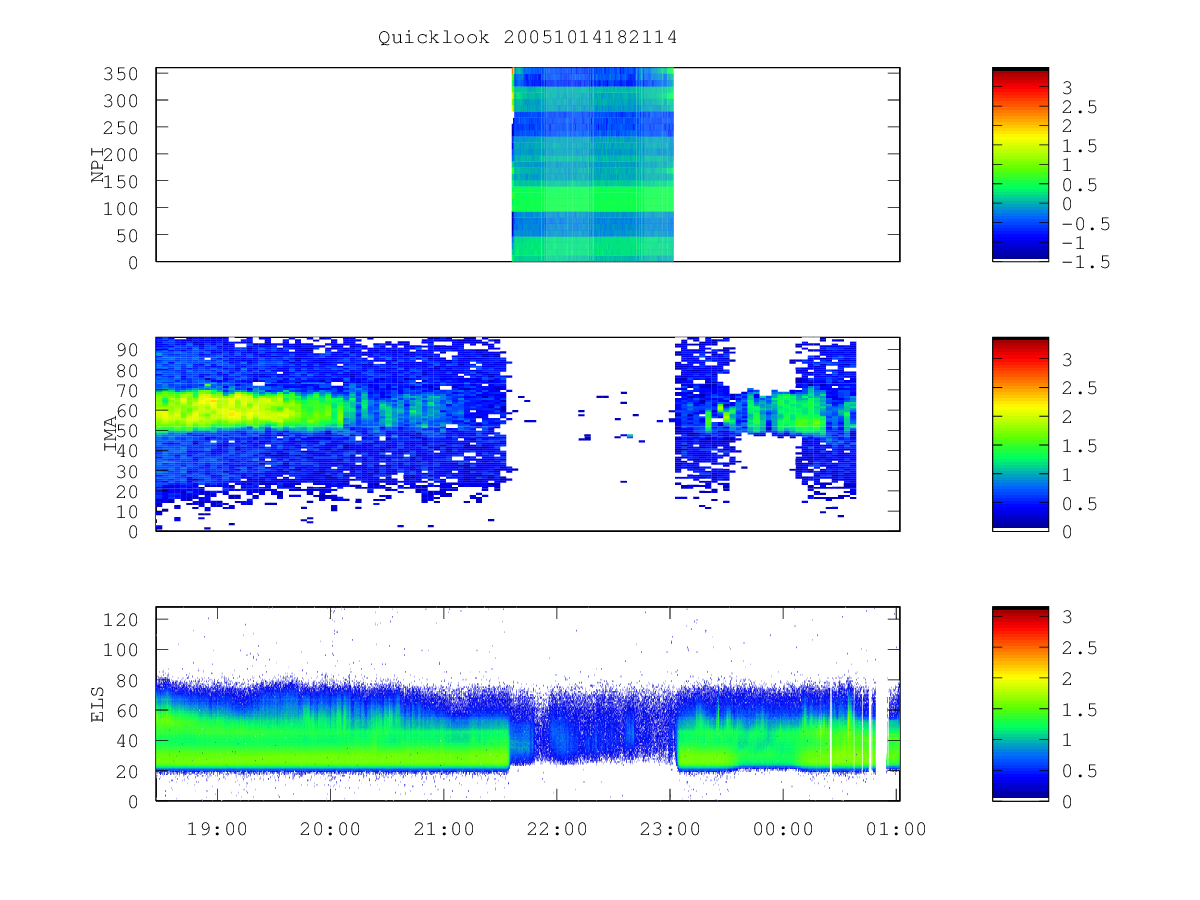The image size is (1200, 900).
Task: Click the 00:00 time tick label
Action: tap(782, 829)
